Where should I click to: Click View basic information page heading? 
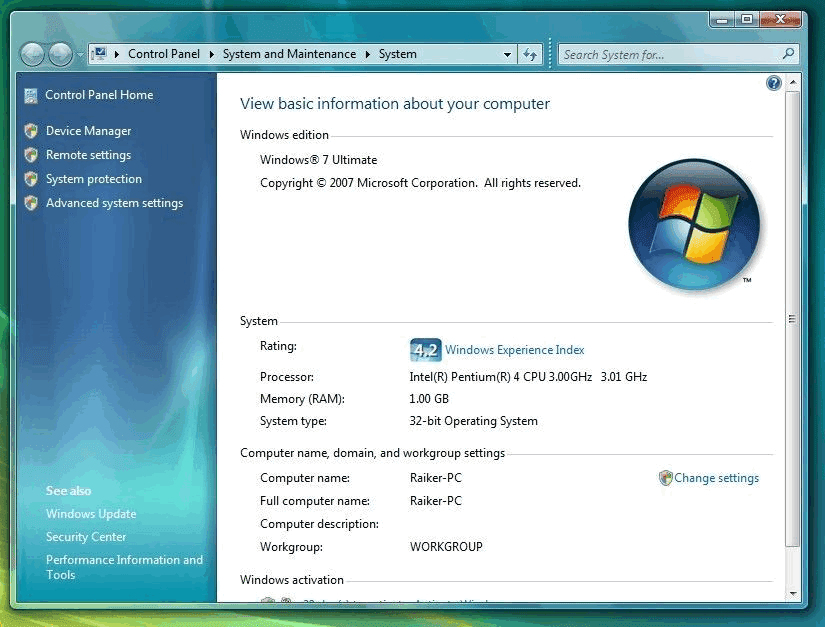395,104
